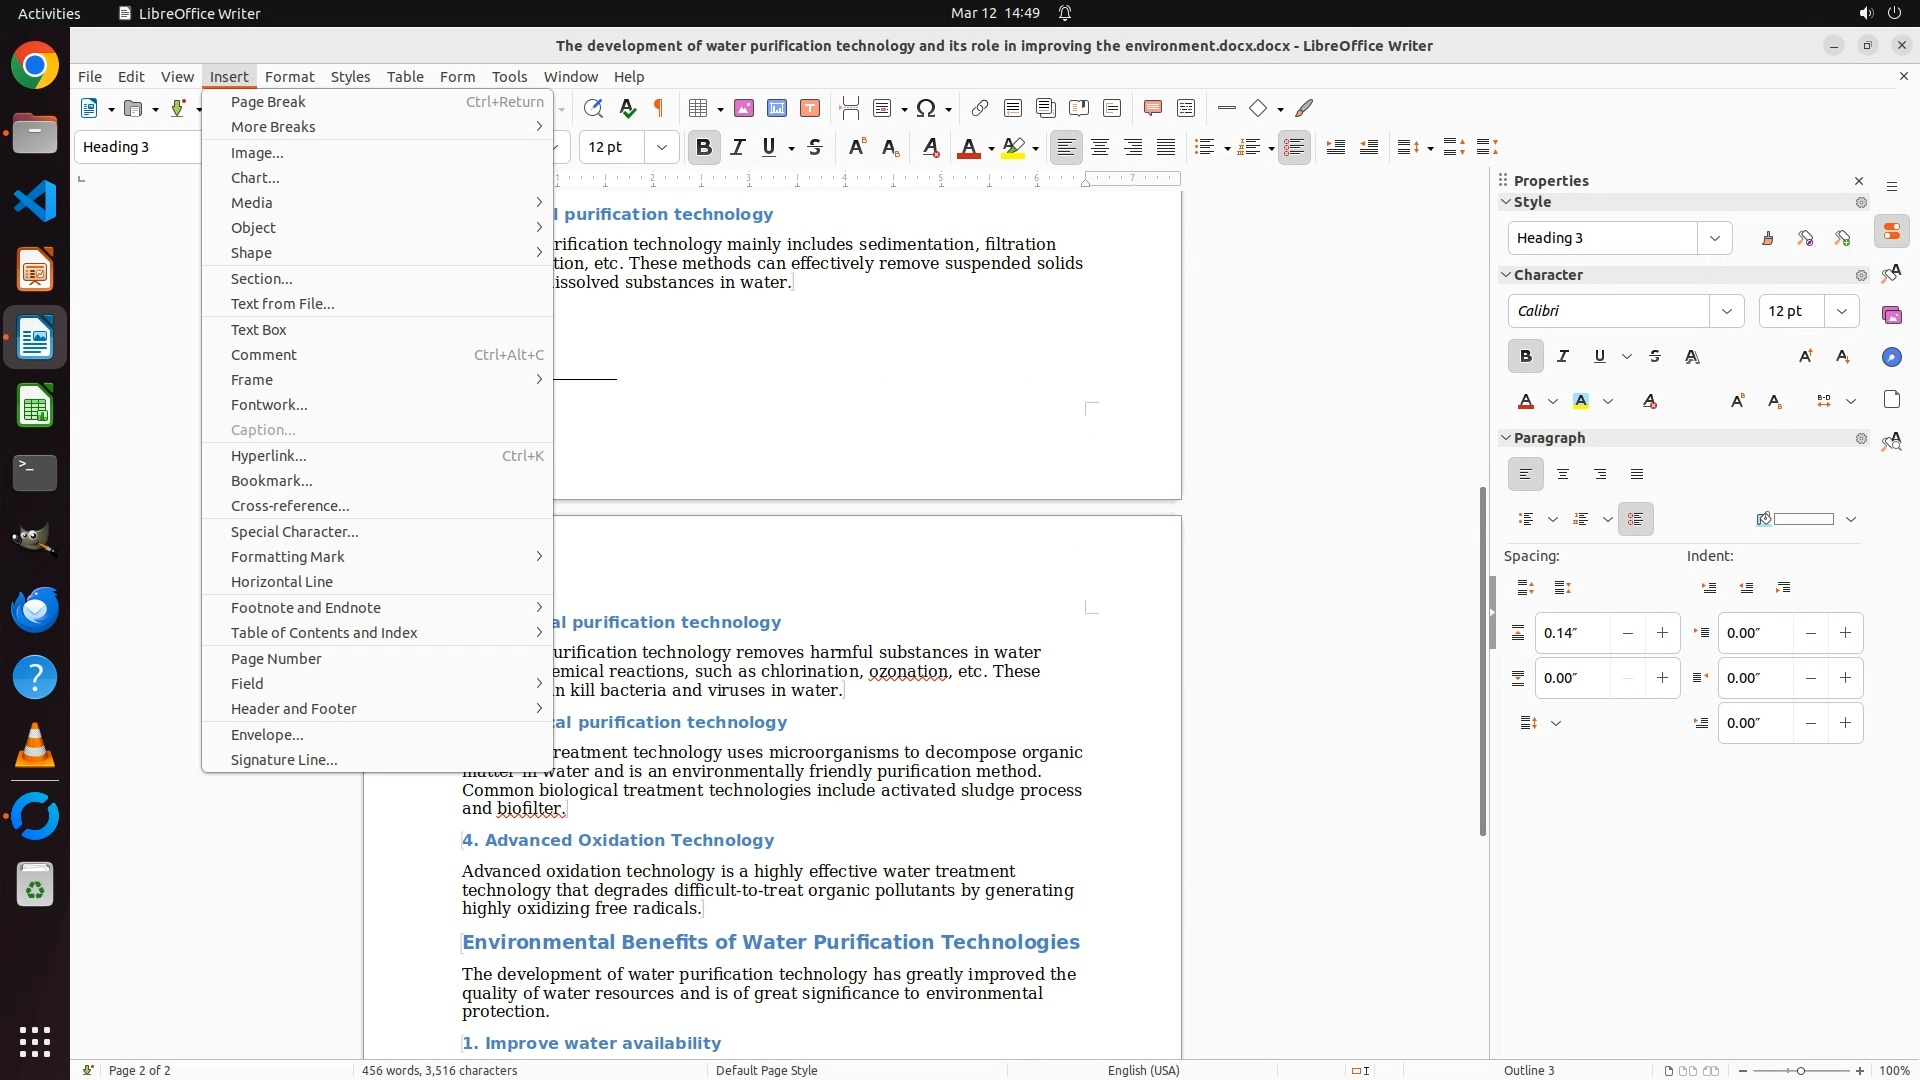Click the Insert Table toolbar icon
Viewport: 1920px width, 1080px height.
point(699,108)
